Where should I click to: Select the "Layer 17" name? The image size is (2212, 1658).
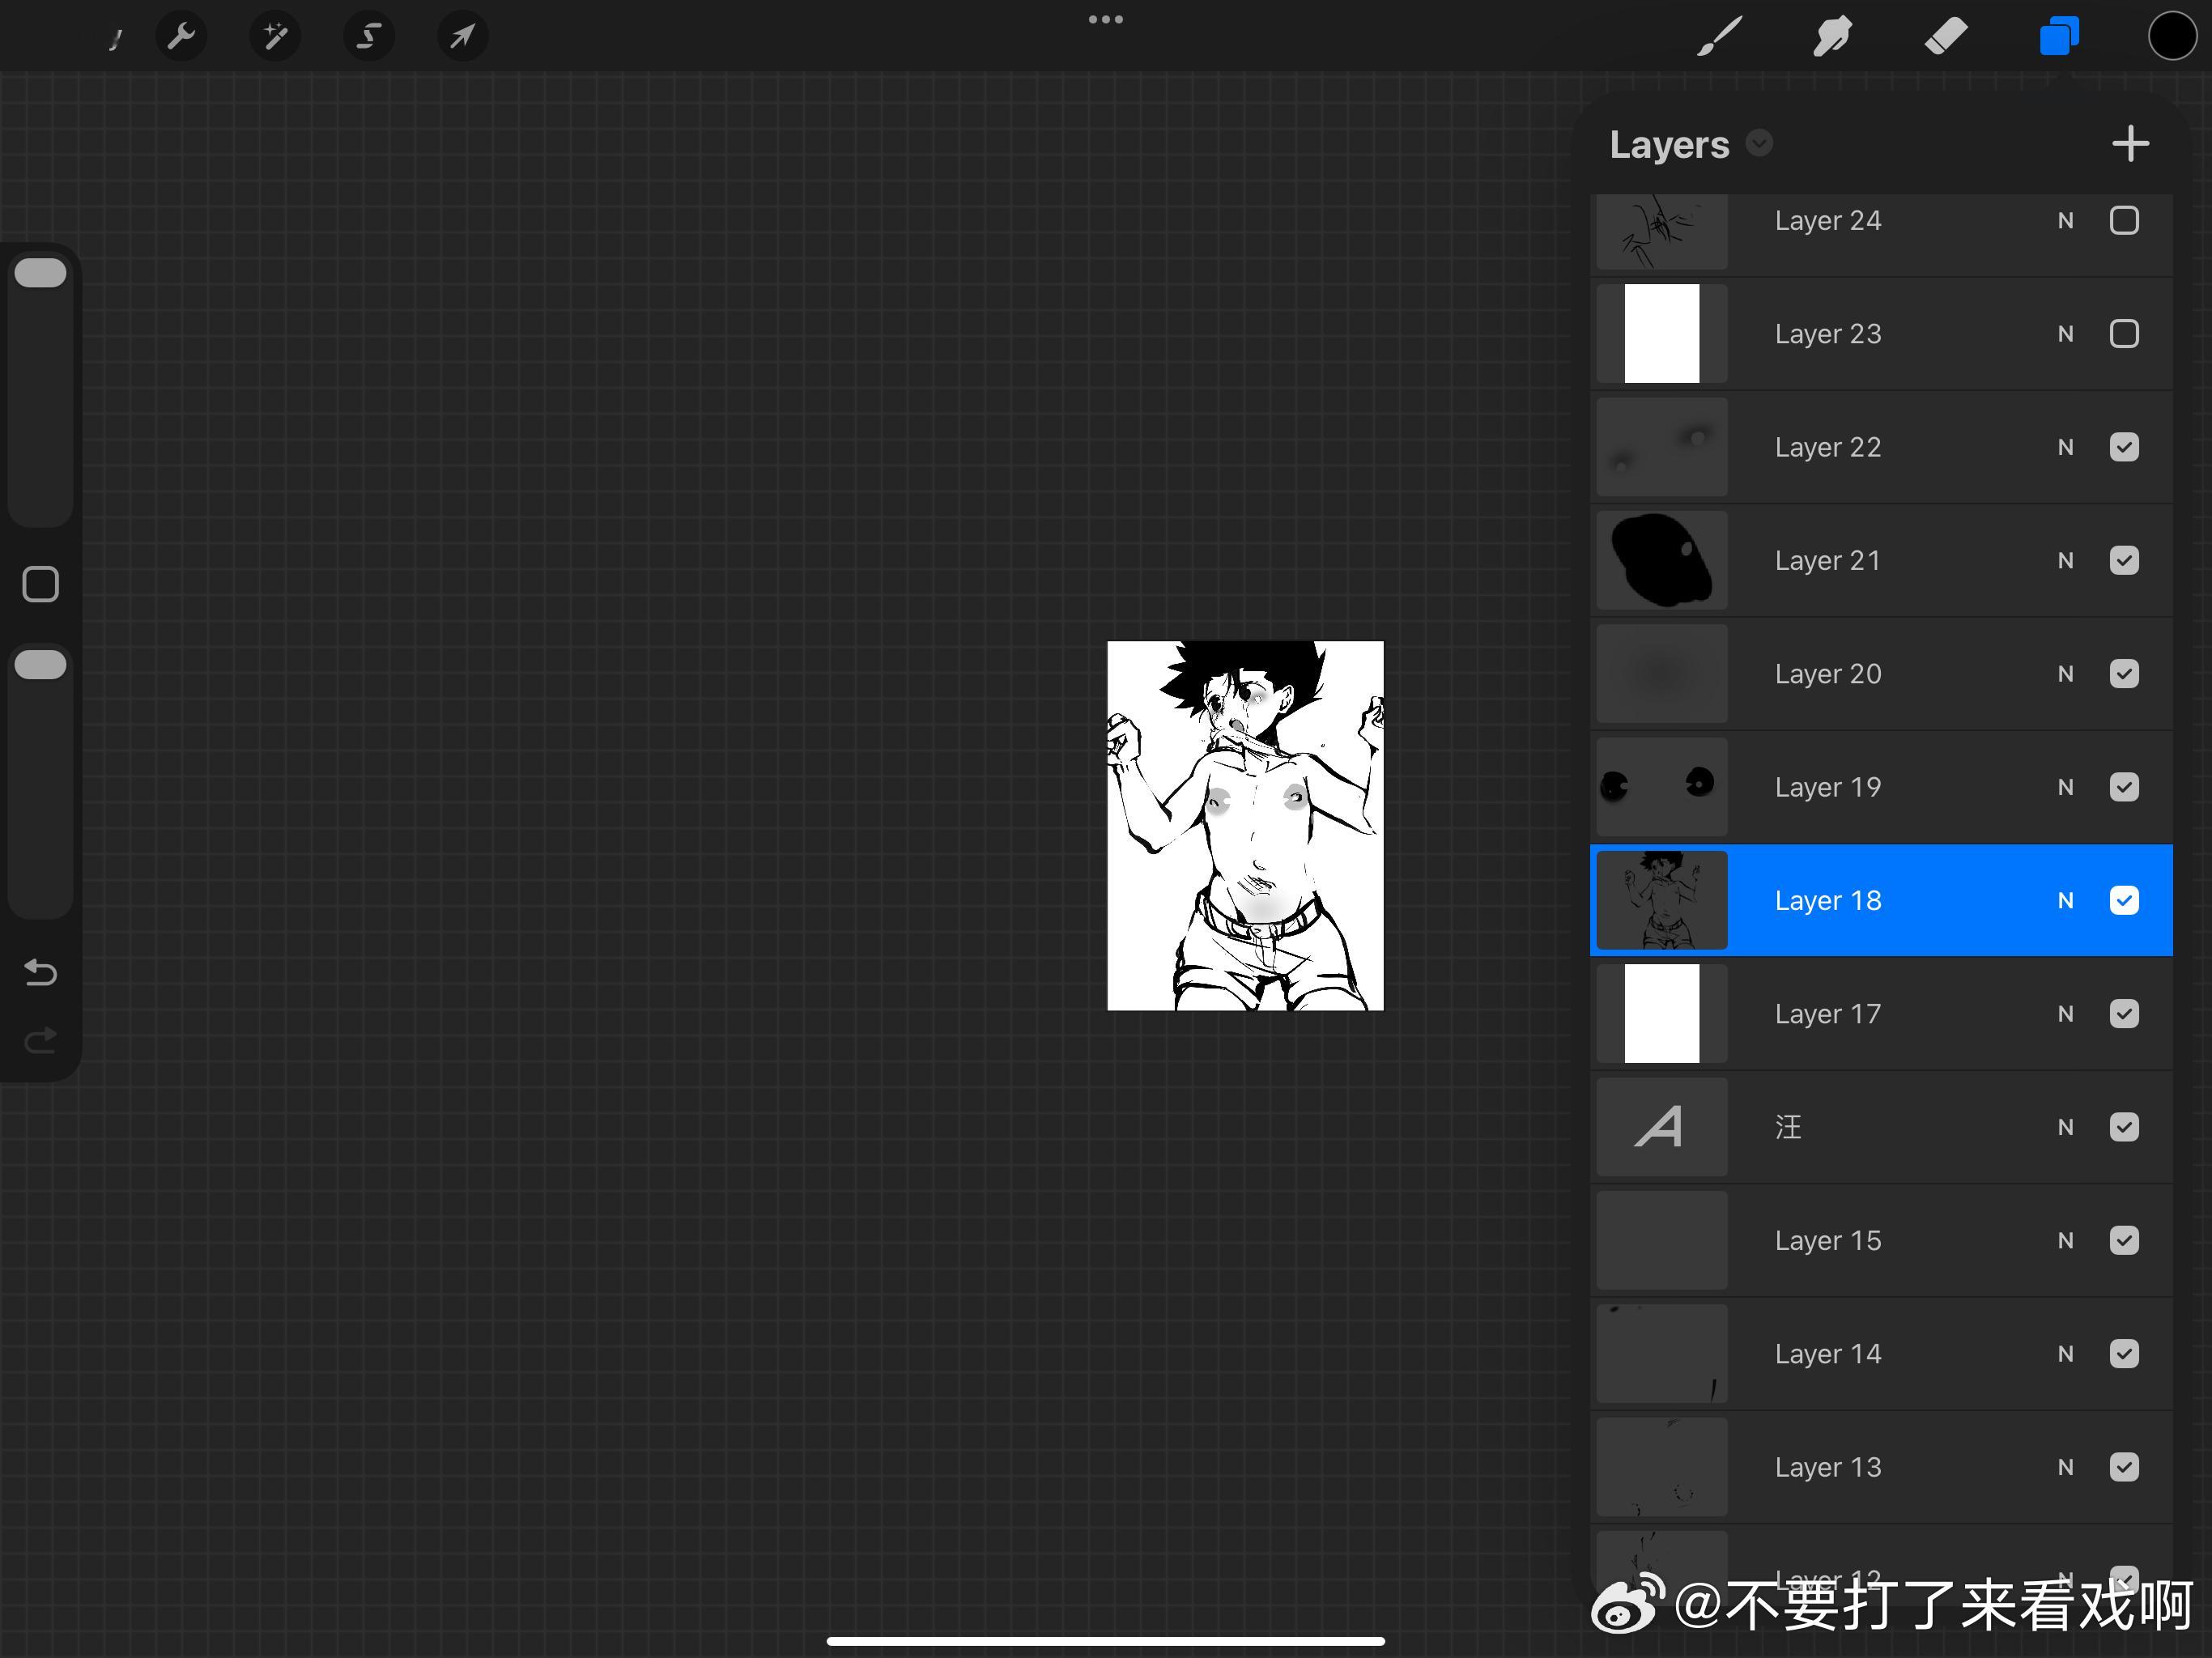click(x=1828, y=1013)
